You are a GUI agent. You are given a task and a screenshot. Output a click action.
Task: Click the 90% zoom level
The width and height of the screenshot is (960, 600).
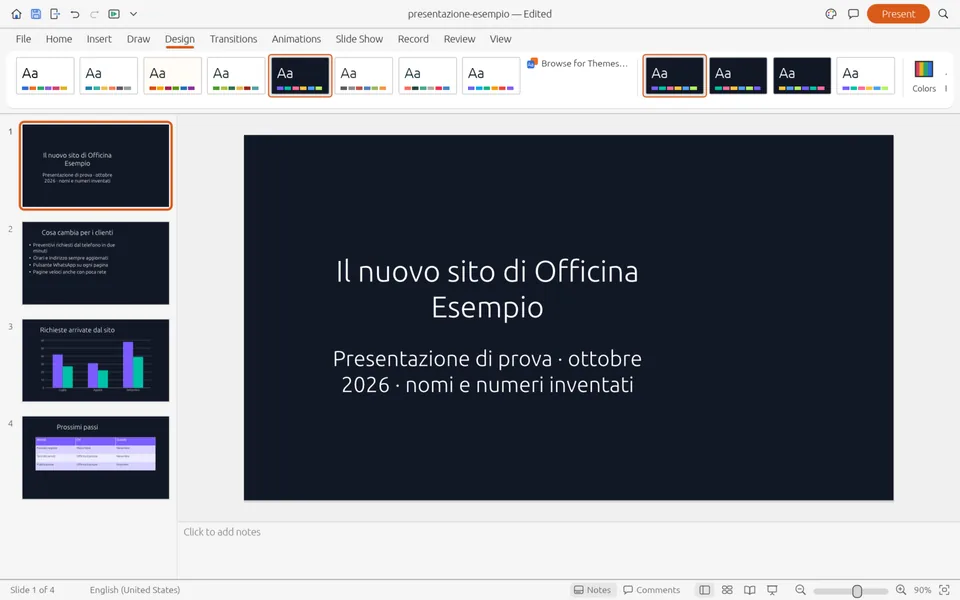pos(922,590)
